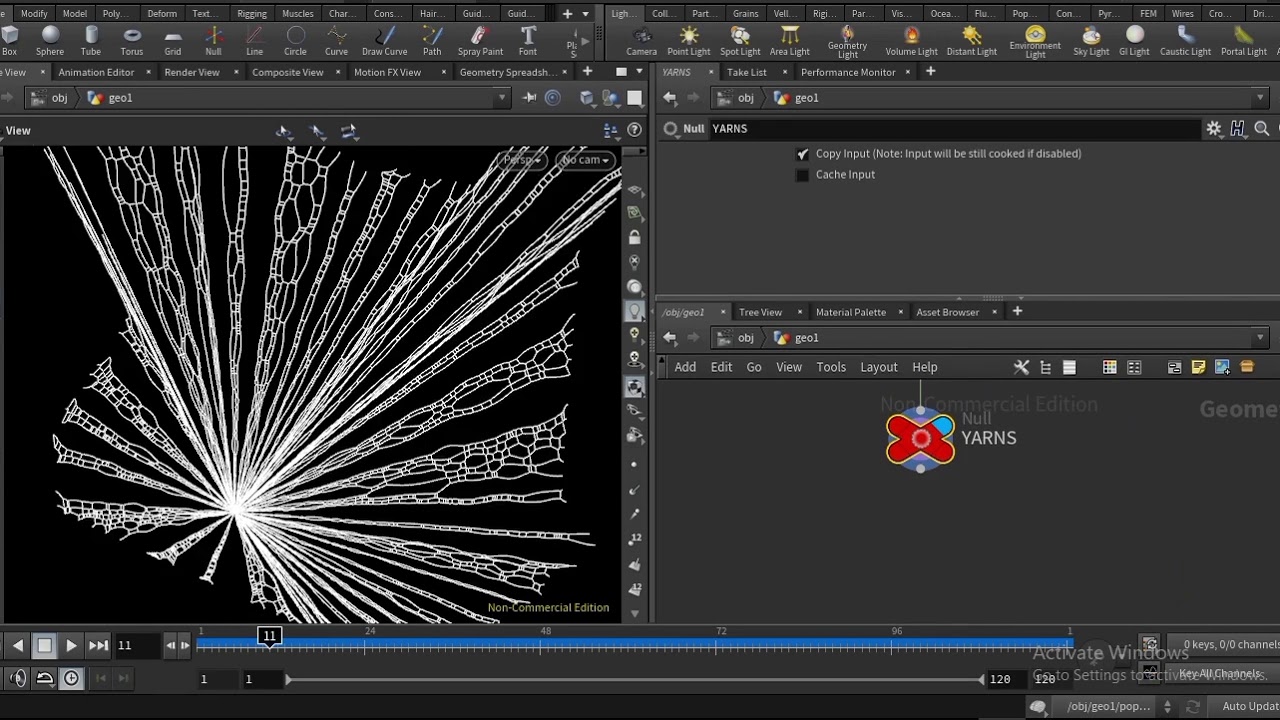1280x720 pixels.
Task: Select the Sphere shelf tool
Action: [50, 41]
